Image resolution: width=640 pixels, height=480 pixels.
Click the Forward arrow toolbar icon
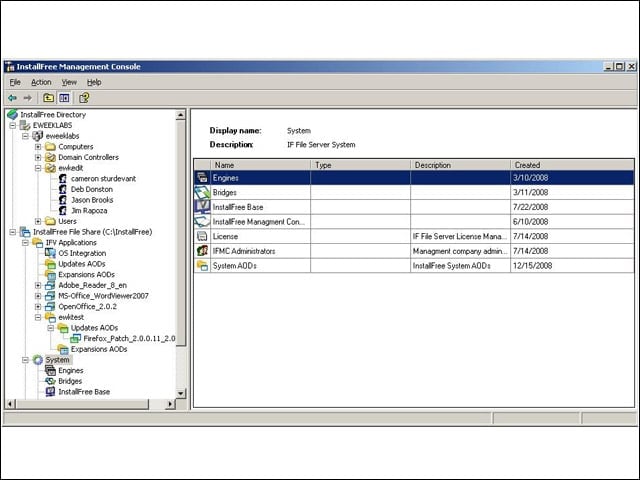pyautogui.click(x=27, y=98)
